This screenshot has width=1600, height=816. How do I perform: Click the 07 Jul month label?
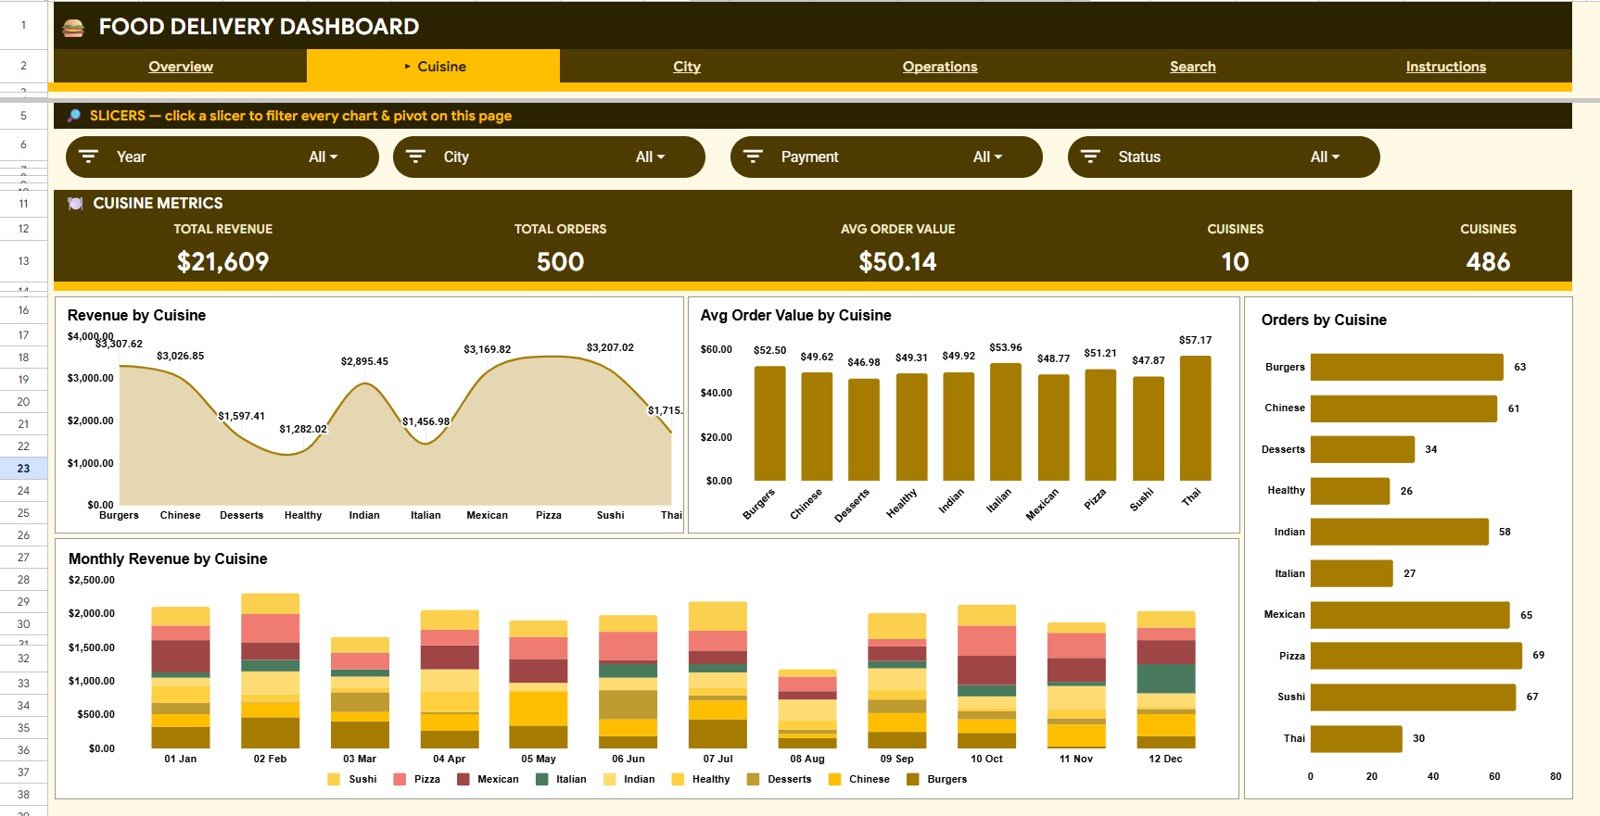[718, 759]
